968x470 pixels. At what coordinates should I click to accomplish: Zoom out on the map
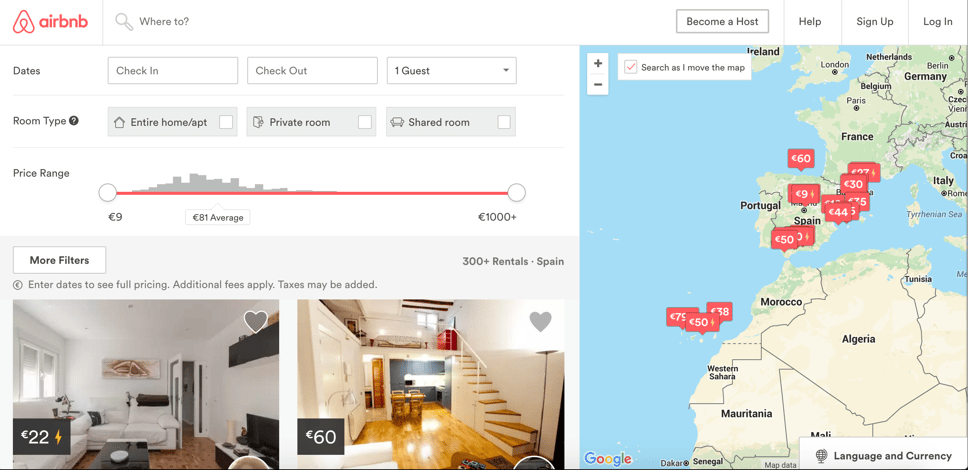pyautogui.click(x=598, y=85)
